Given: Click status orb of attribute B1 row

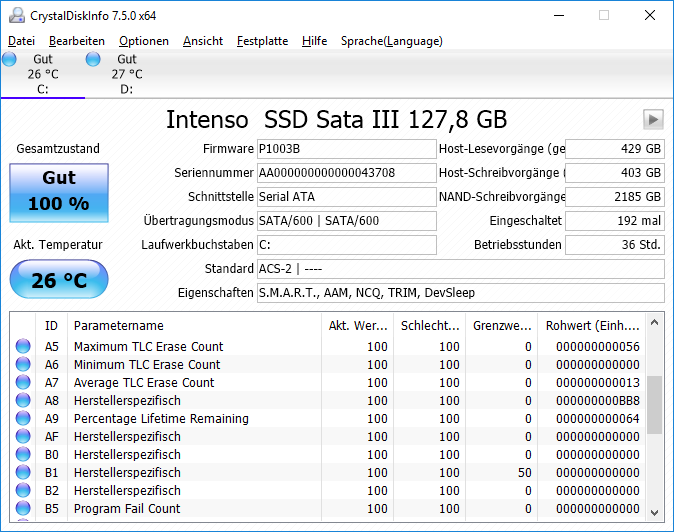Looking at the screenshot, I should coord(23,473).
